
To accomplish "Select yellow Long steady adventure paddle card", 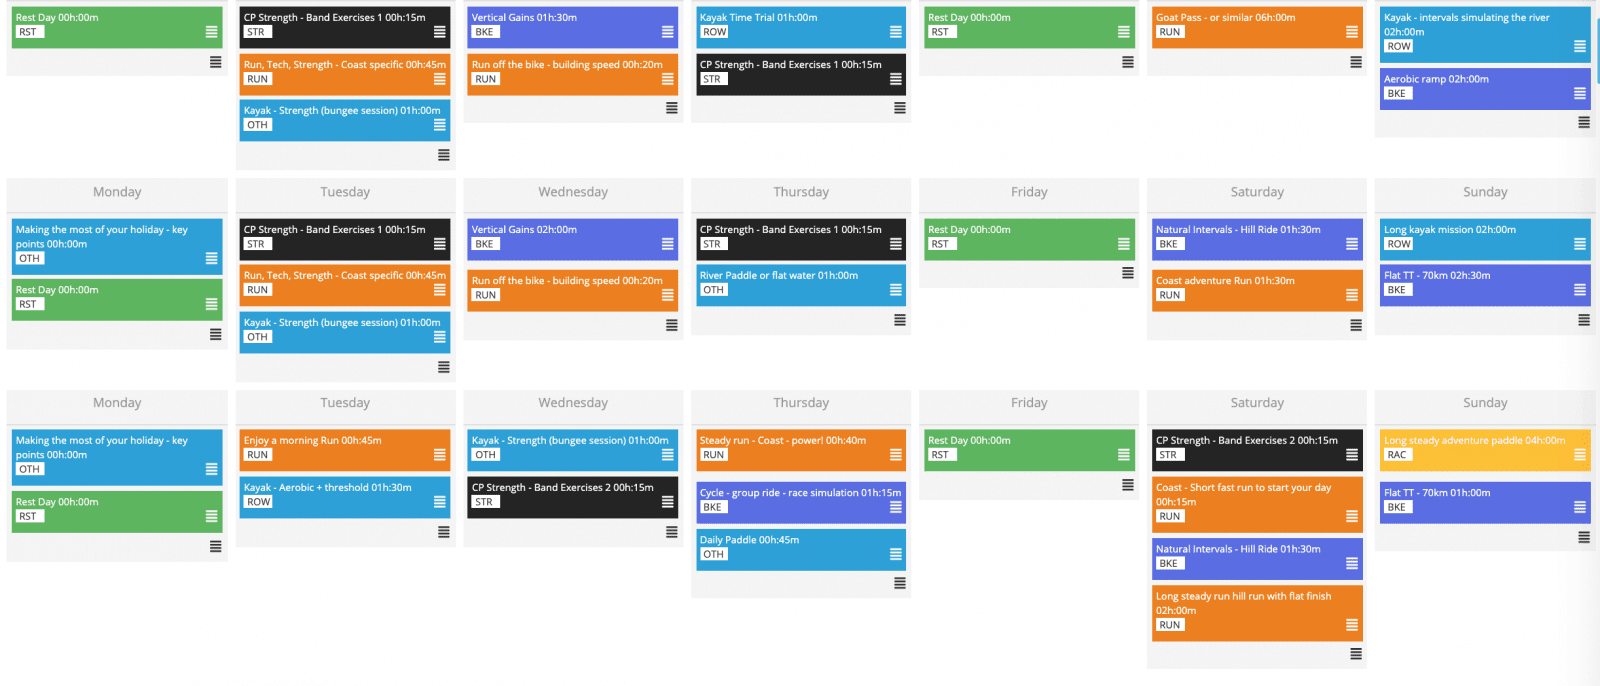I will coord(1485,450).
